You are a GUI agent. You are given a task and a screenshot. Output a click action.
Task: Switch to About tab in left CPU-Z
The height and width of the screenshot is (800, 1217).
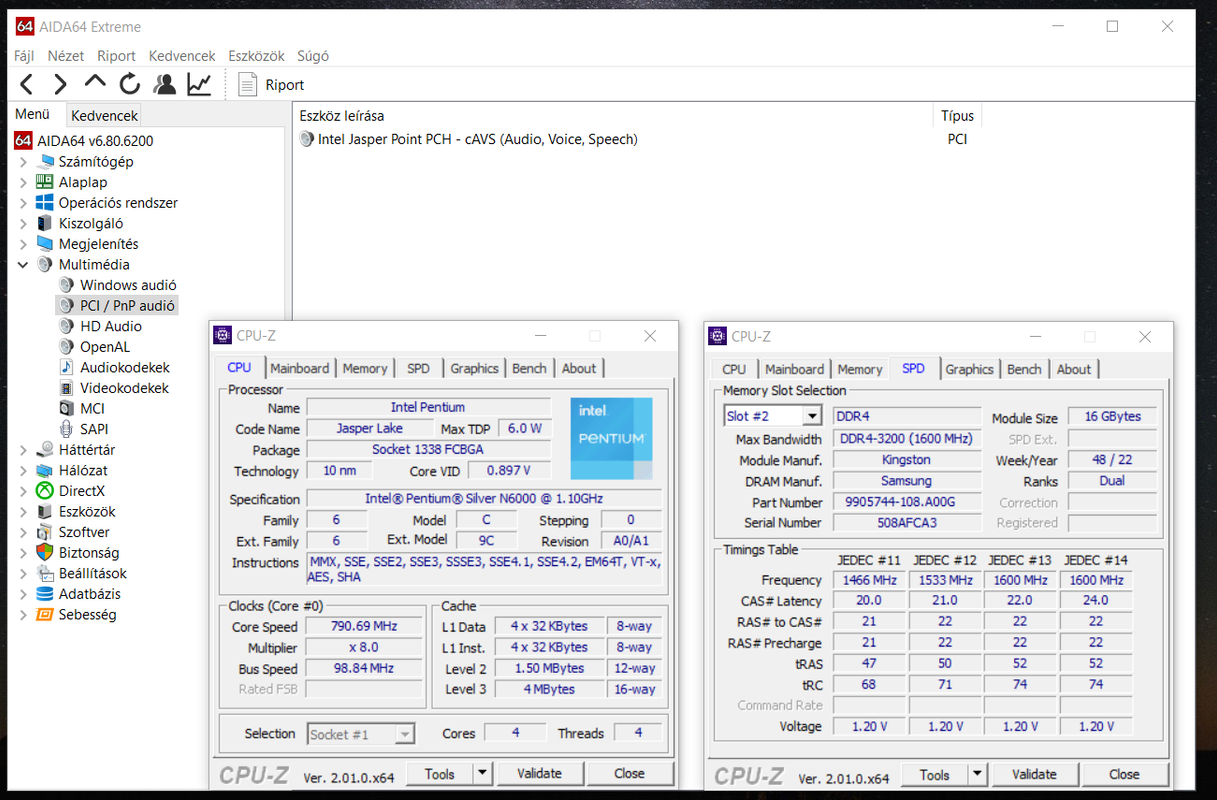(579, 369)
